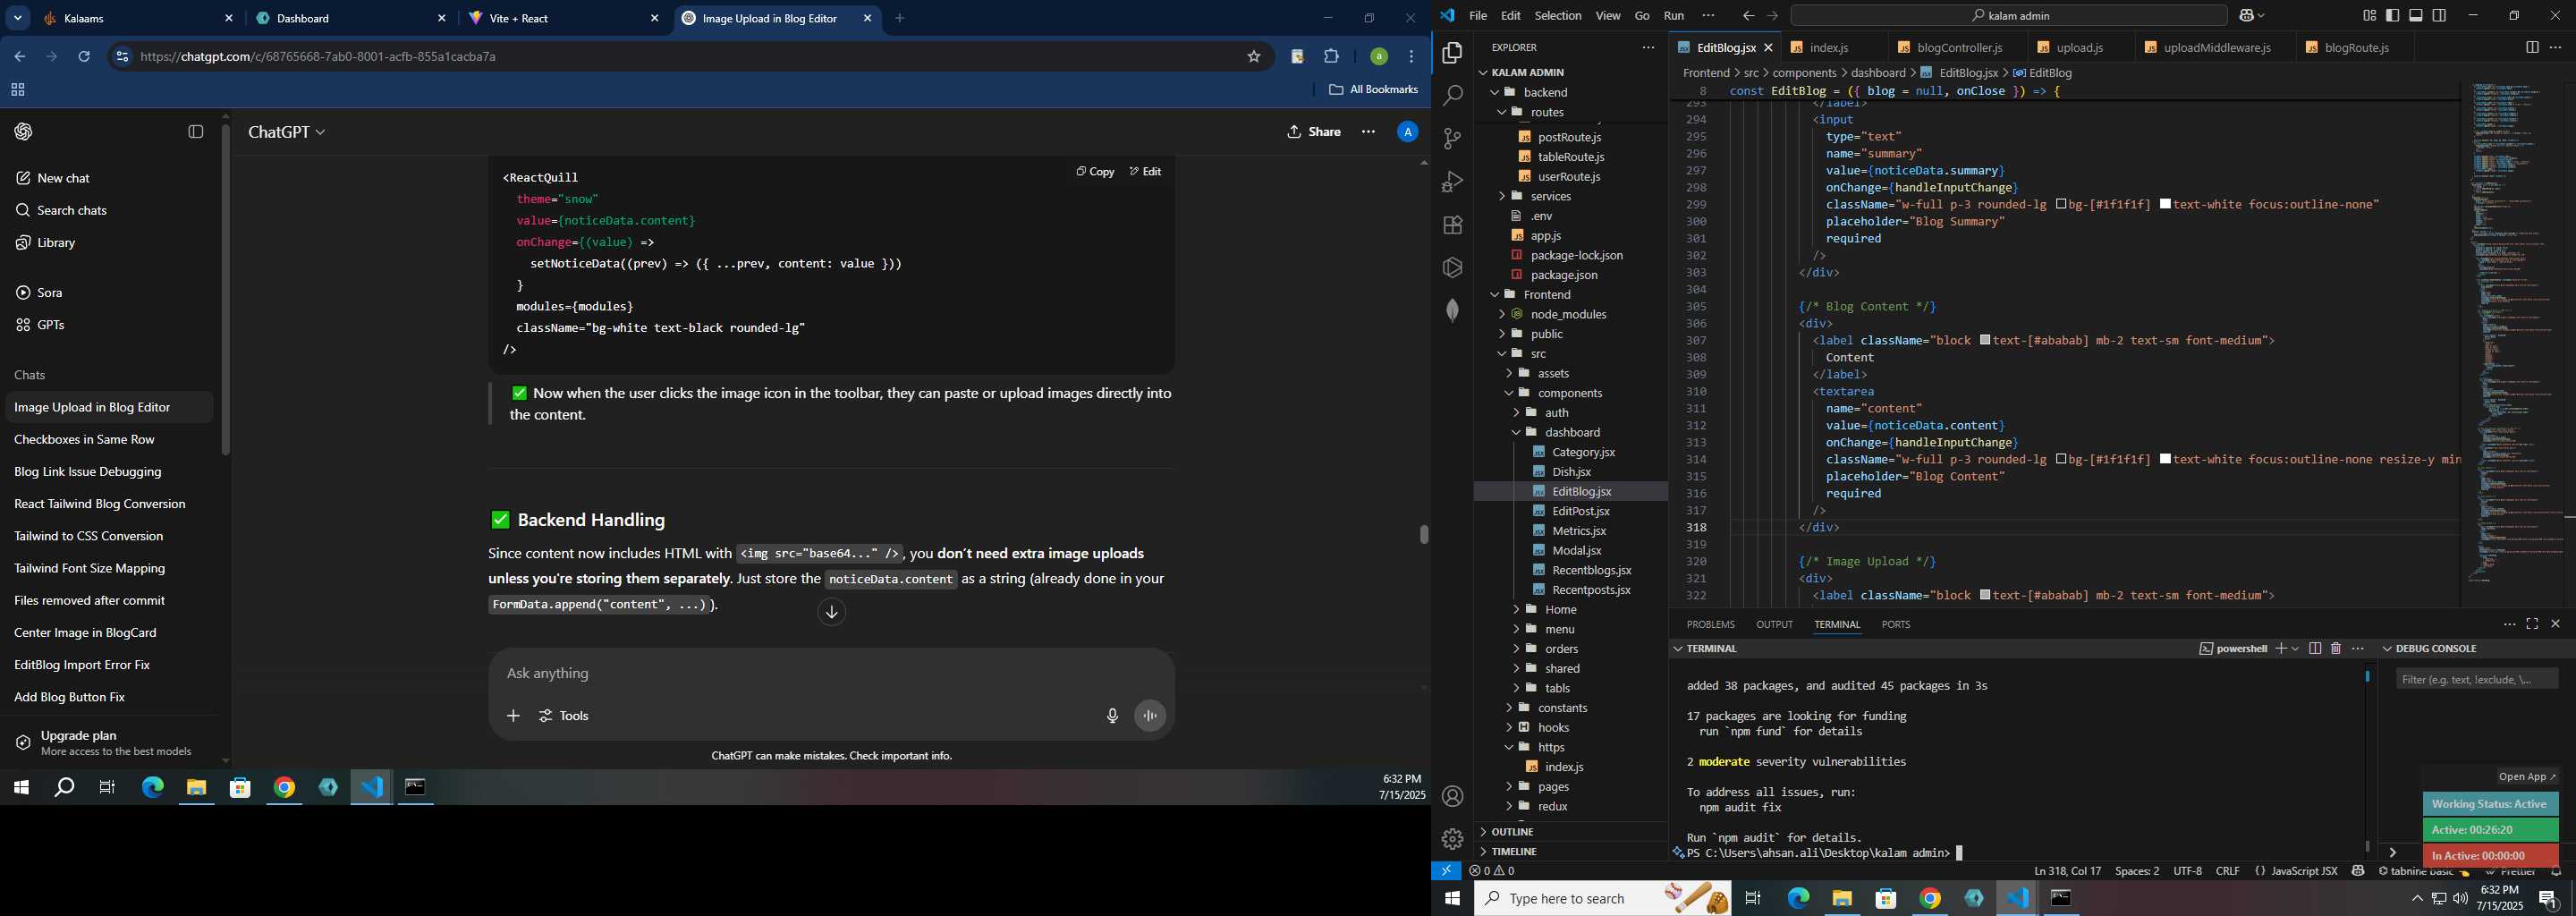
Task: Open the Selection menu in VS Code
Action: click(1557, 16)
